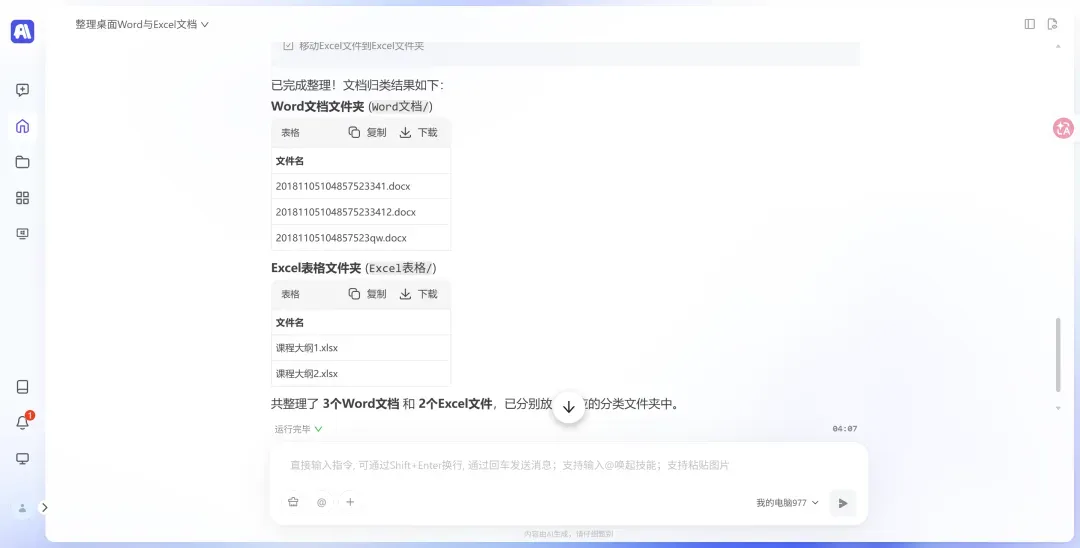Click the pink translate floating icon

point(1063,128)
